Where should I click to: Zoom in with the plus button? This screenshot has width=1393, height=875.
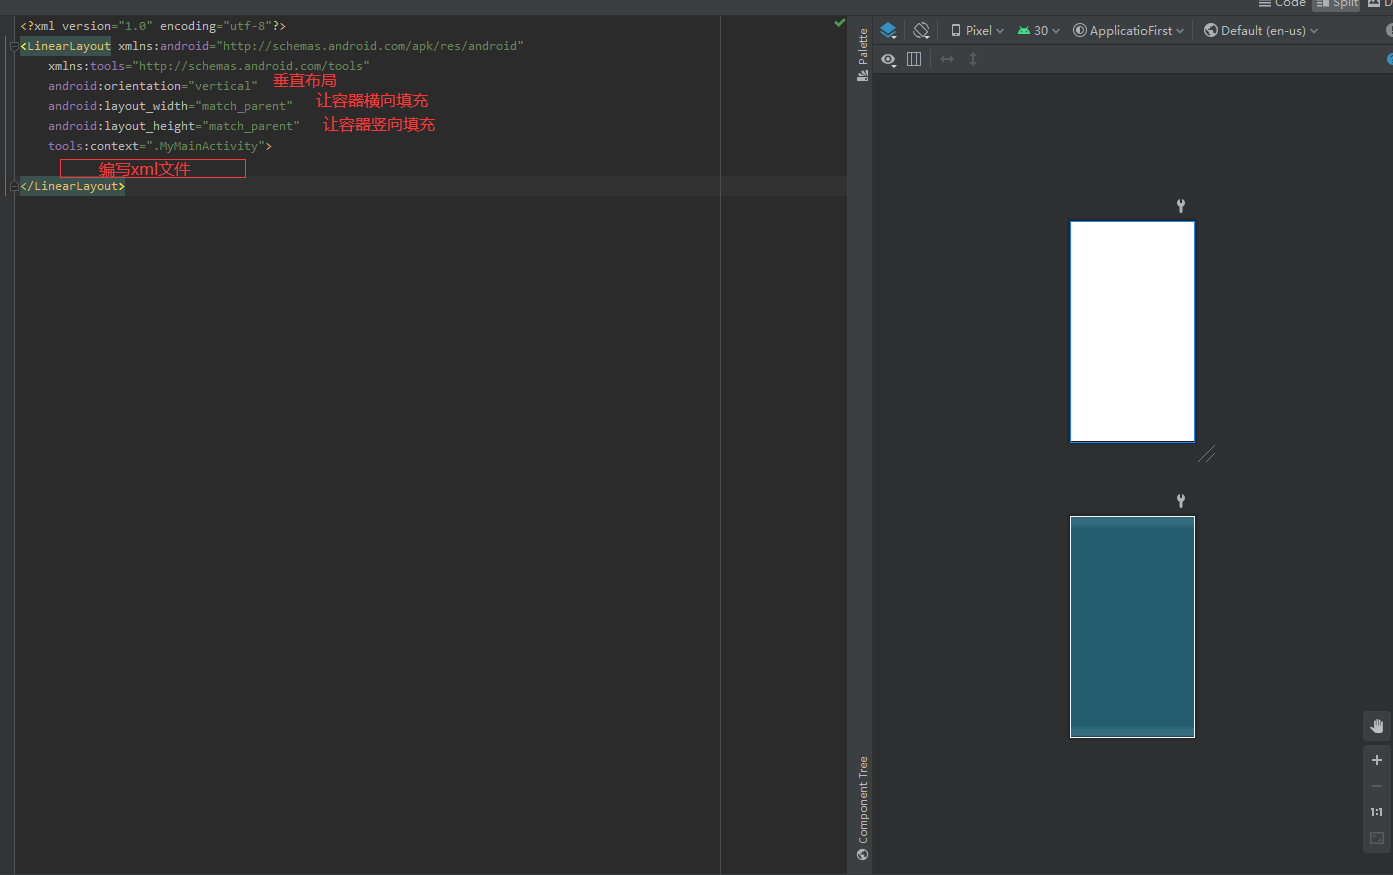click(1377, 760)
